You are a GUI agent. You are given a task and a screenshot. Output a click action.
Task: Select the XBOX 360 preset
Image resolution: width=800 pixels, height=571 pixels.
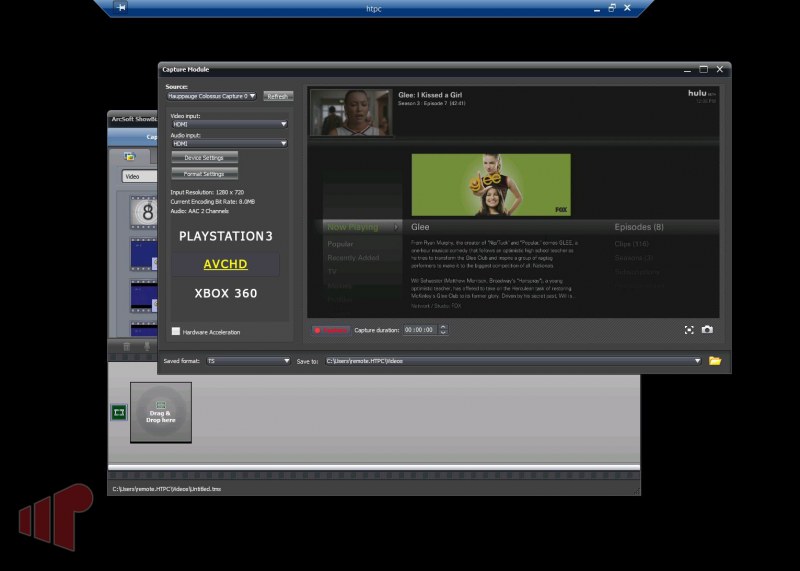click(x=226, y=293)
